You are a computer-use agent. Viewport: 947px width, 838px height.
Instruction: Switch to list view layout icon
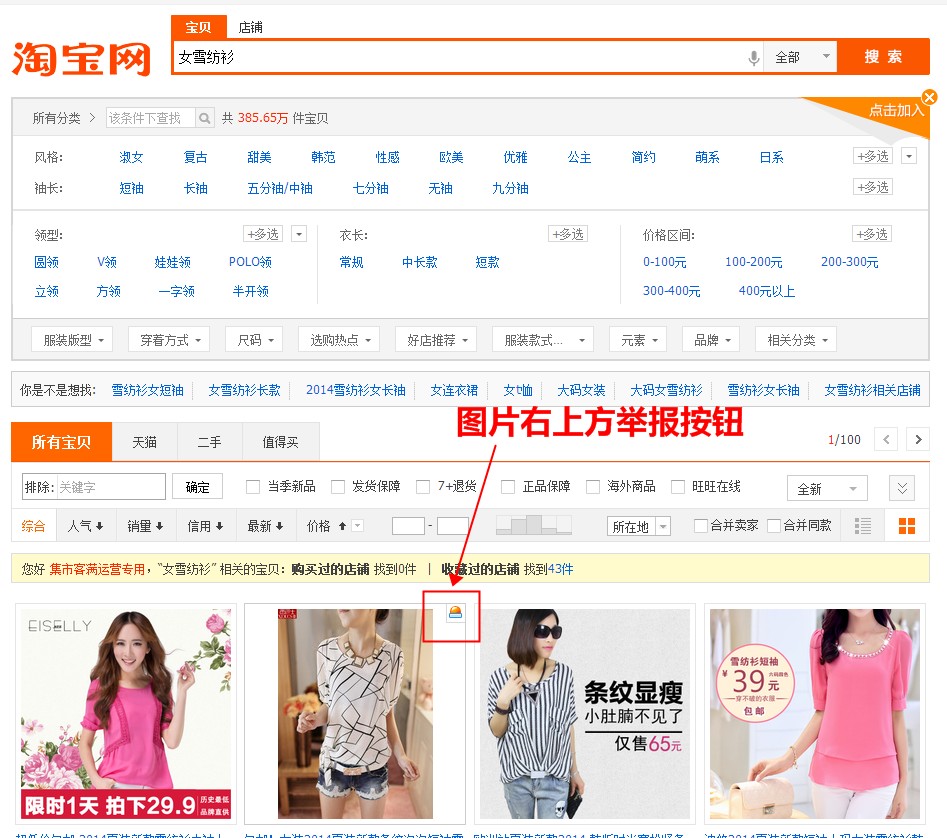tap(863, 526)
